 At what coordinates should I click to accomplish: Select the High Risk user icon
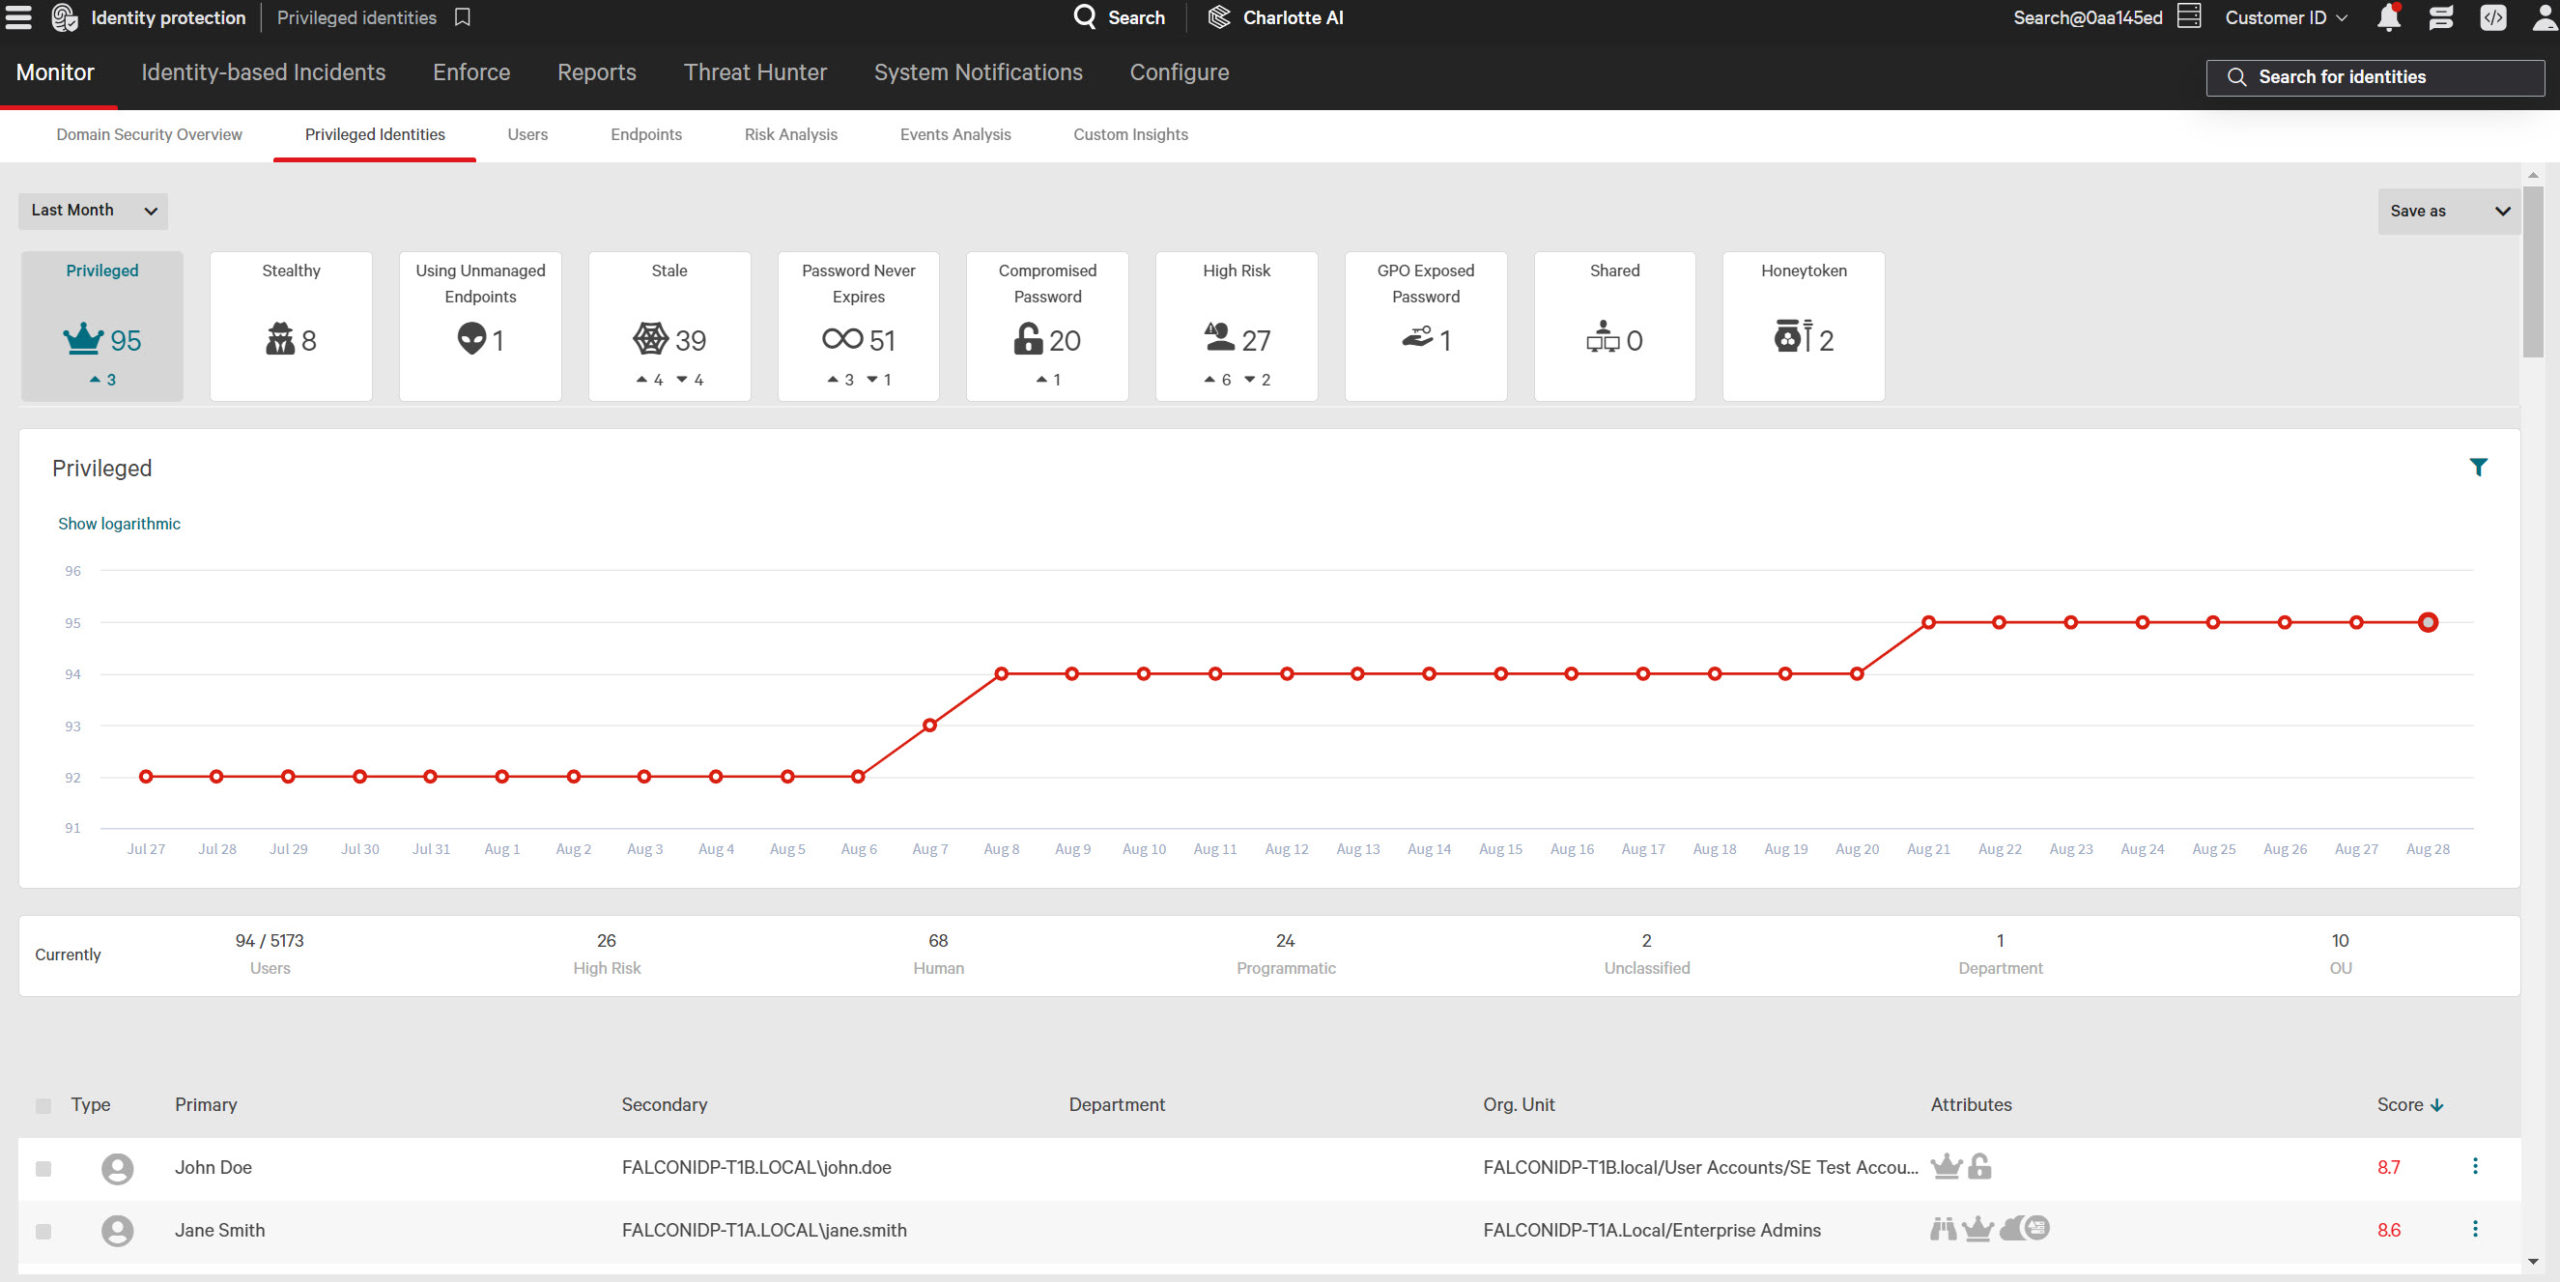1218,337
